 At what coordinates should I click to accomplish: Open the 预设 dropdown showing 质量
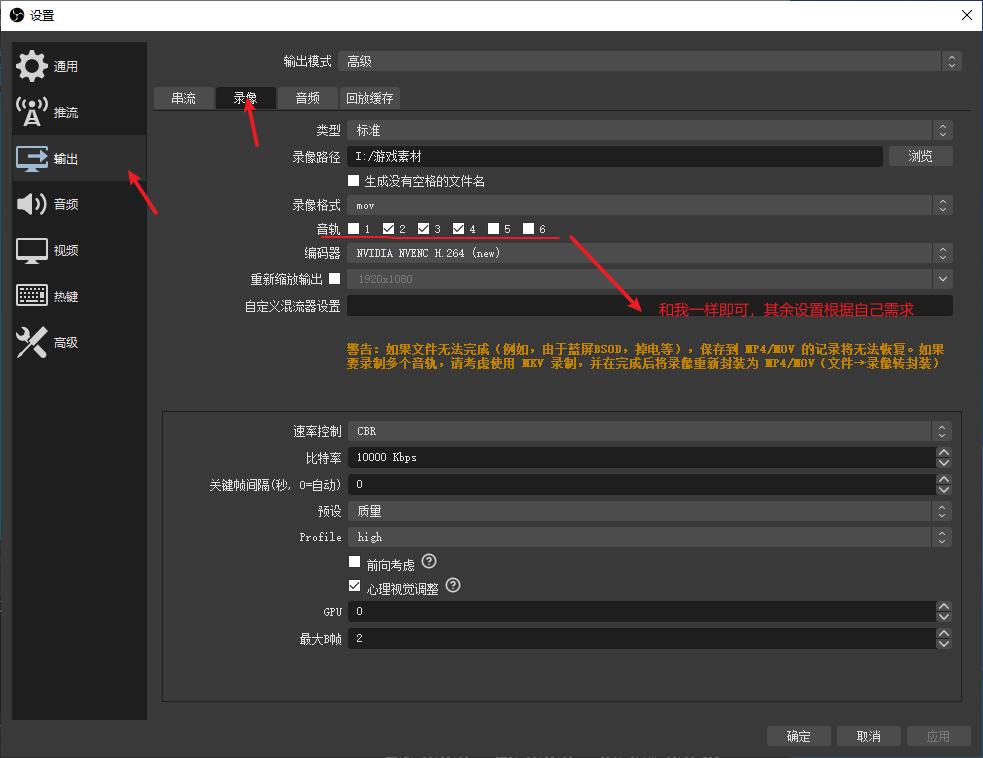point(649,511)
